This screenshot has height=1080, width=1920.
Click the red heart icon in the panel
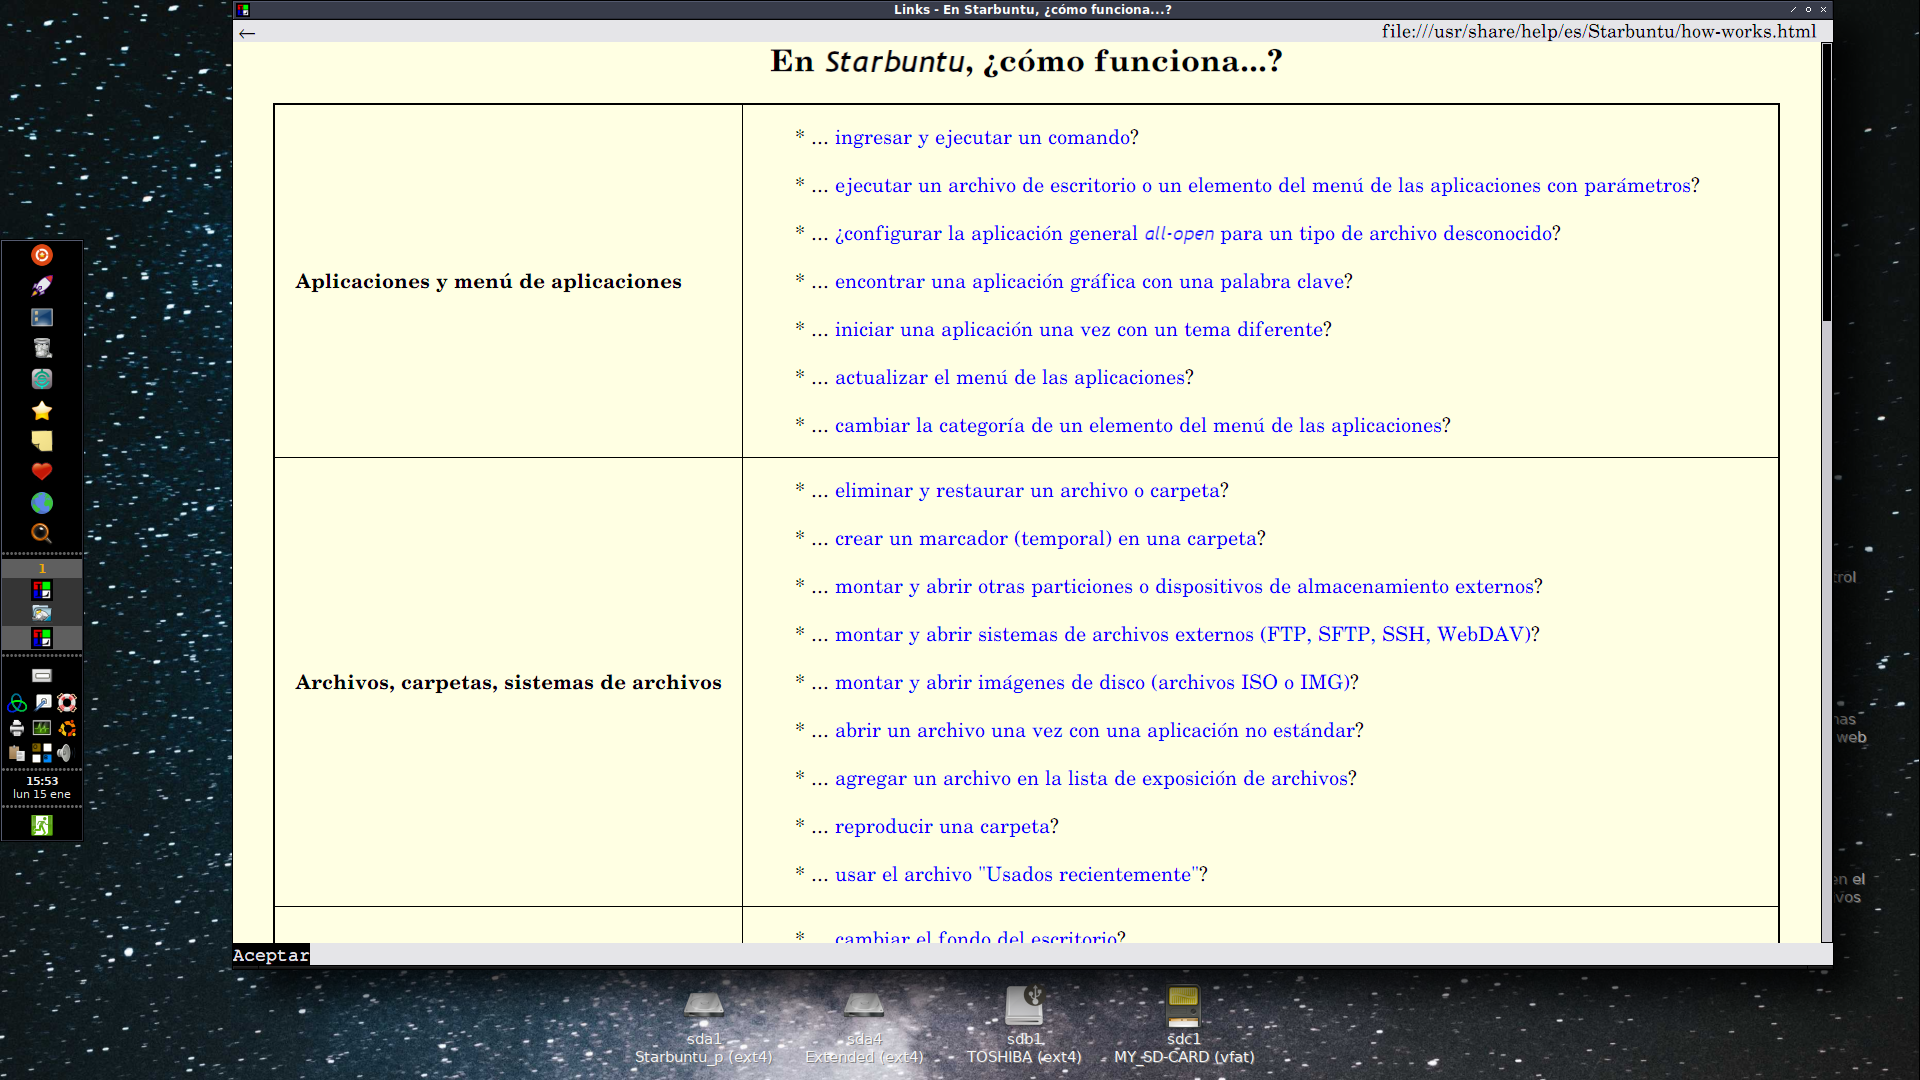[x=42, y=471]
